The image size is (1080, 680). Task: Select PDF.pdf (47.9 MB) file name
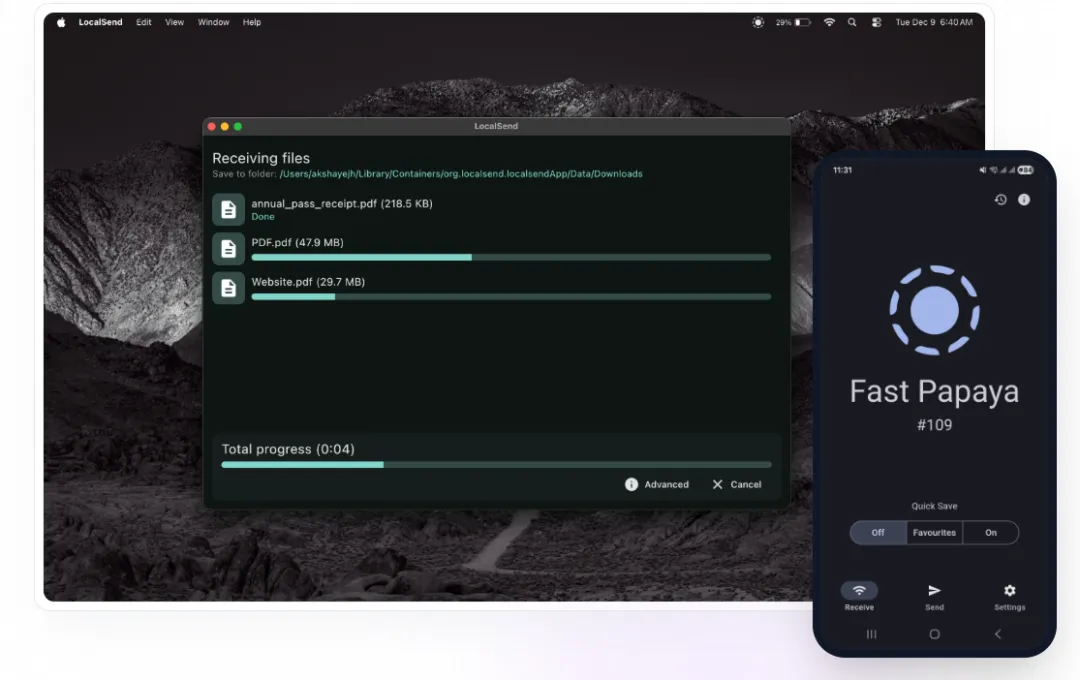click(298, 243)
